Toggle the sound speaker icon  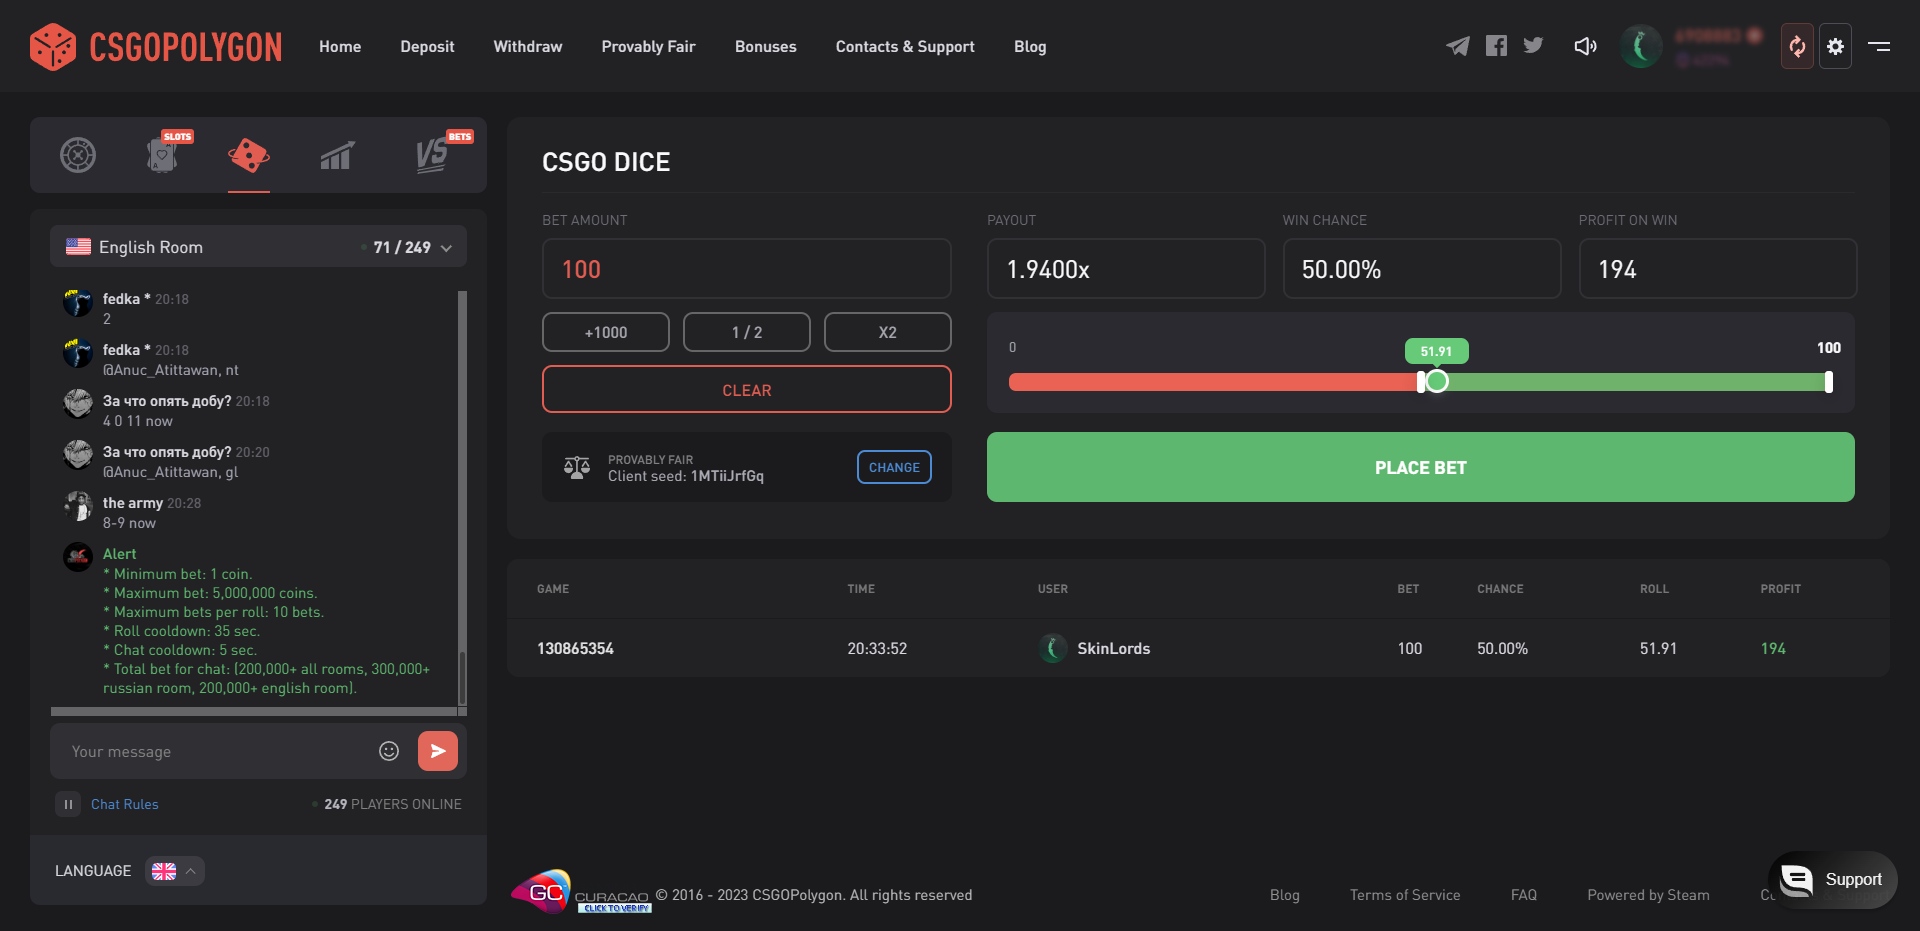click(1585, 46)
